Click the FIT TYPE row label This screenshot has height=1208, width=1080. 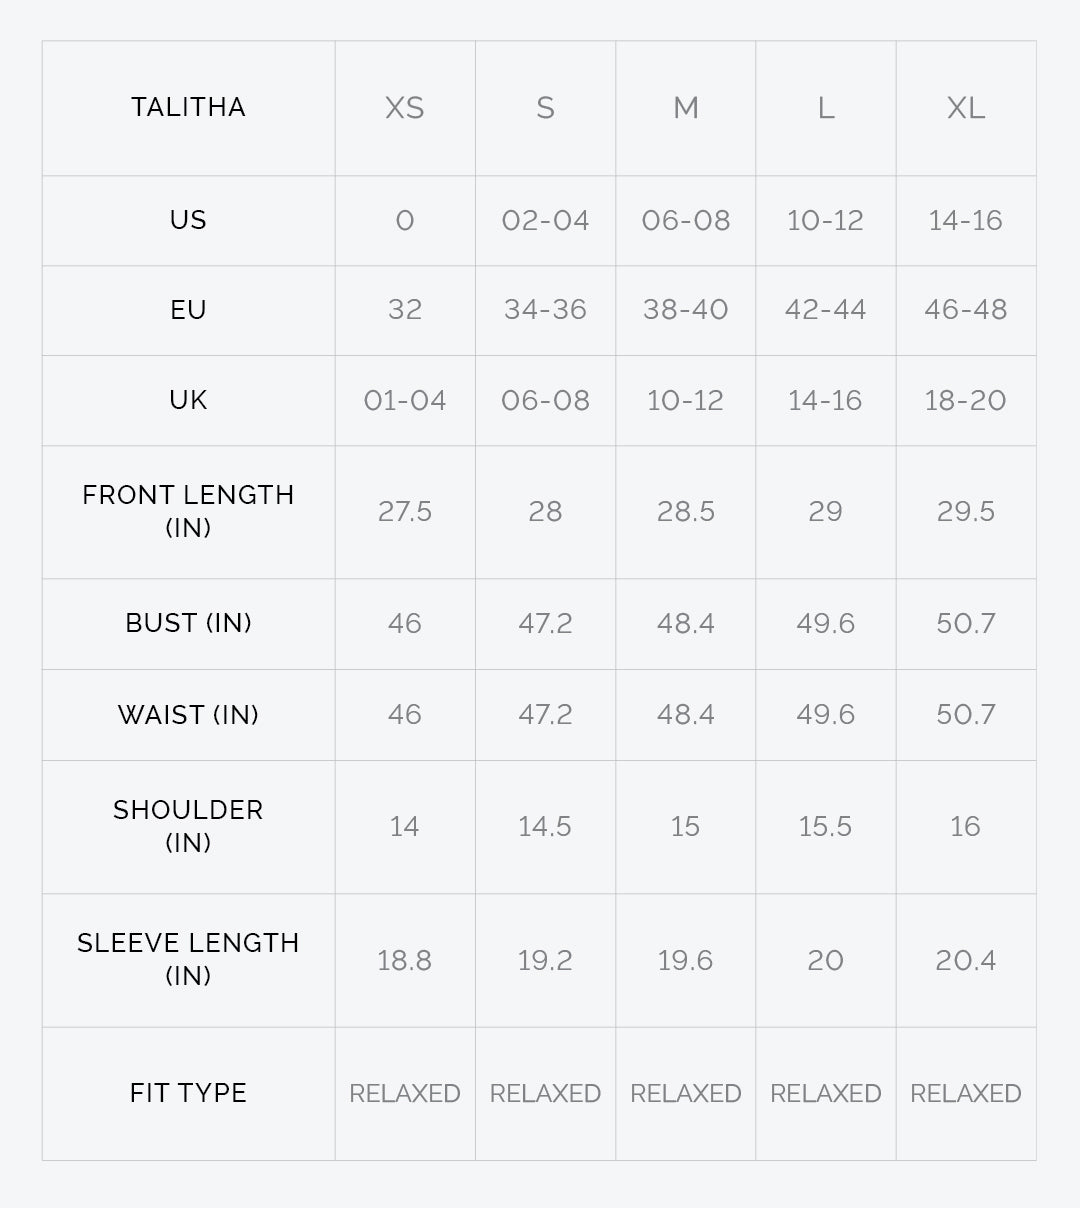click(x=188, y=1093)
